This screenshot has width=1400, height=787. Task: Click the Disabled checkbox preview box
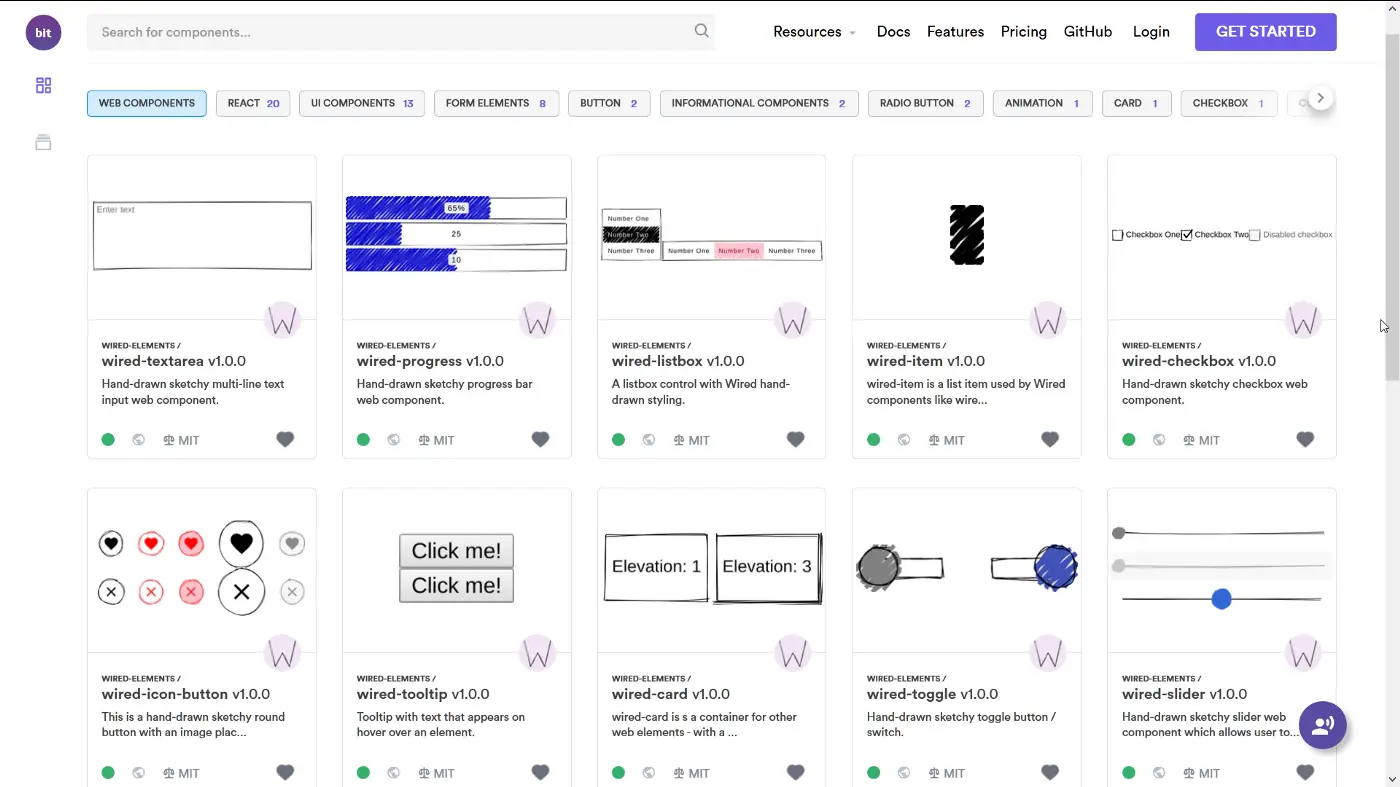click(1254, 235)
